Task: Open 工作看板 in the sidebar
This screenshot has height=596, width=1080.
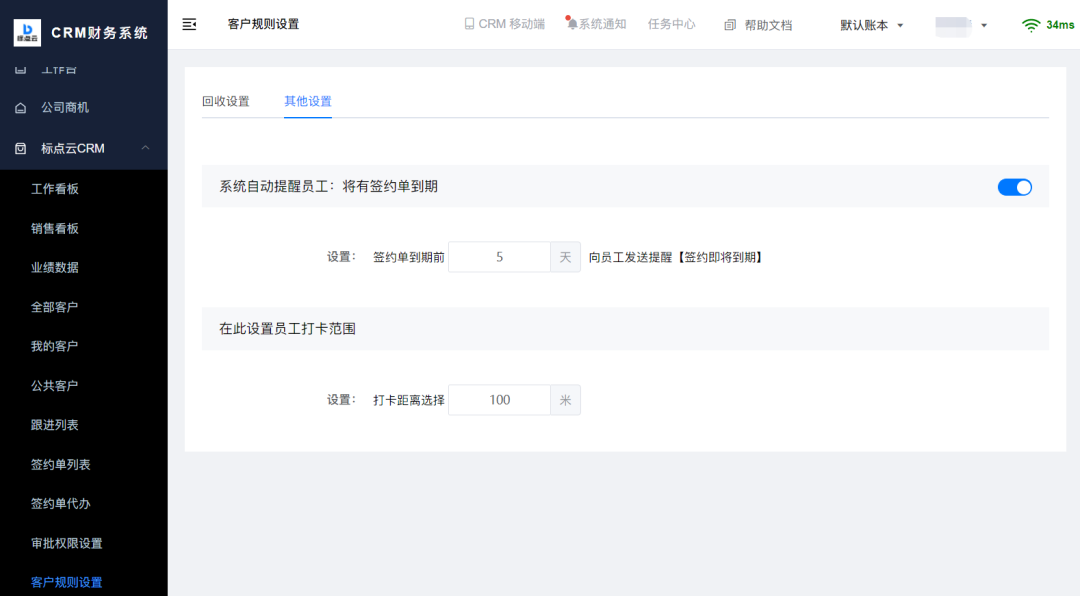Action: (57, 188)
